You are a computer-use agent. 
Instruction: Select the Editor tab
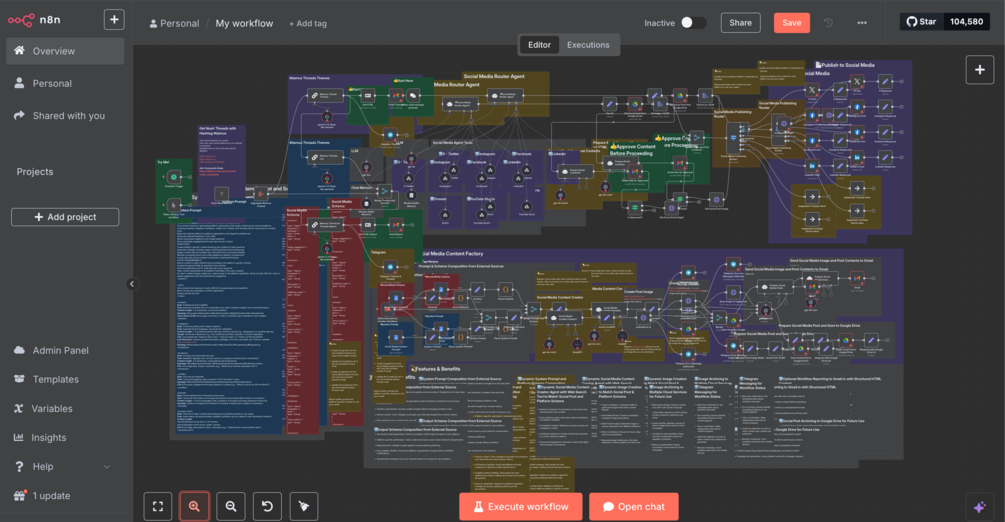point(539,45)
